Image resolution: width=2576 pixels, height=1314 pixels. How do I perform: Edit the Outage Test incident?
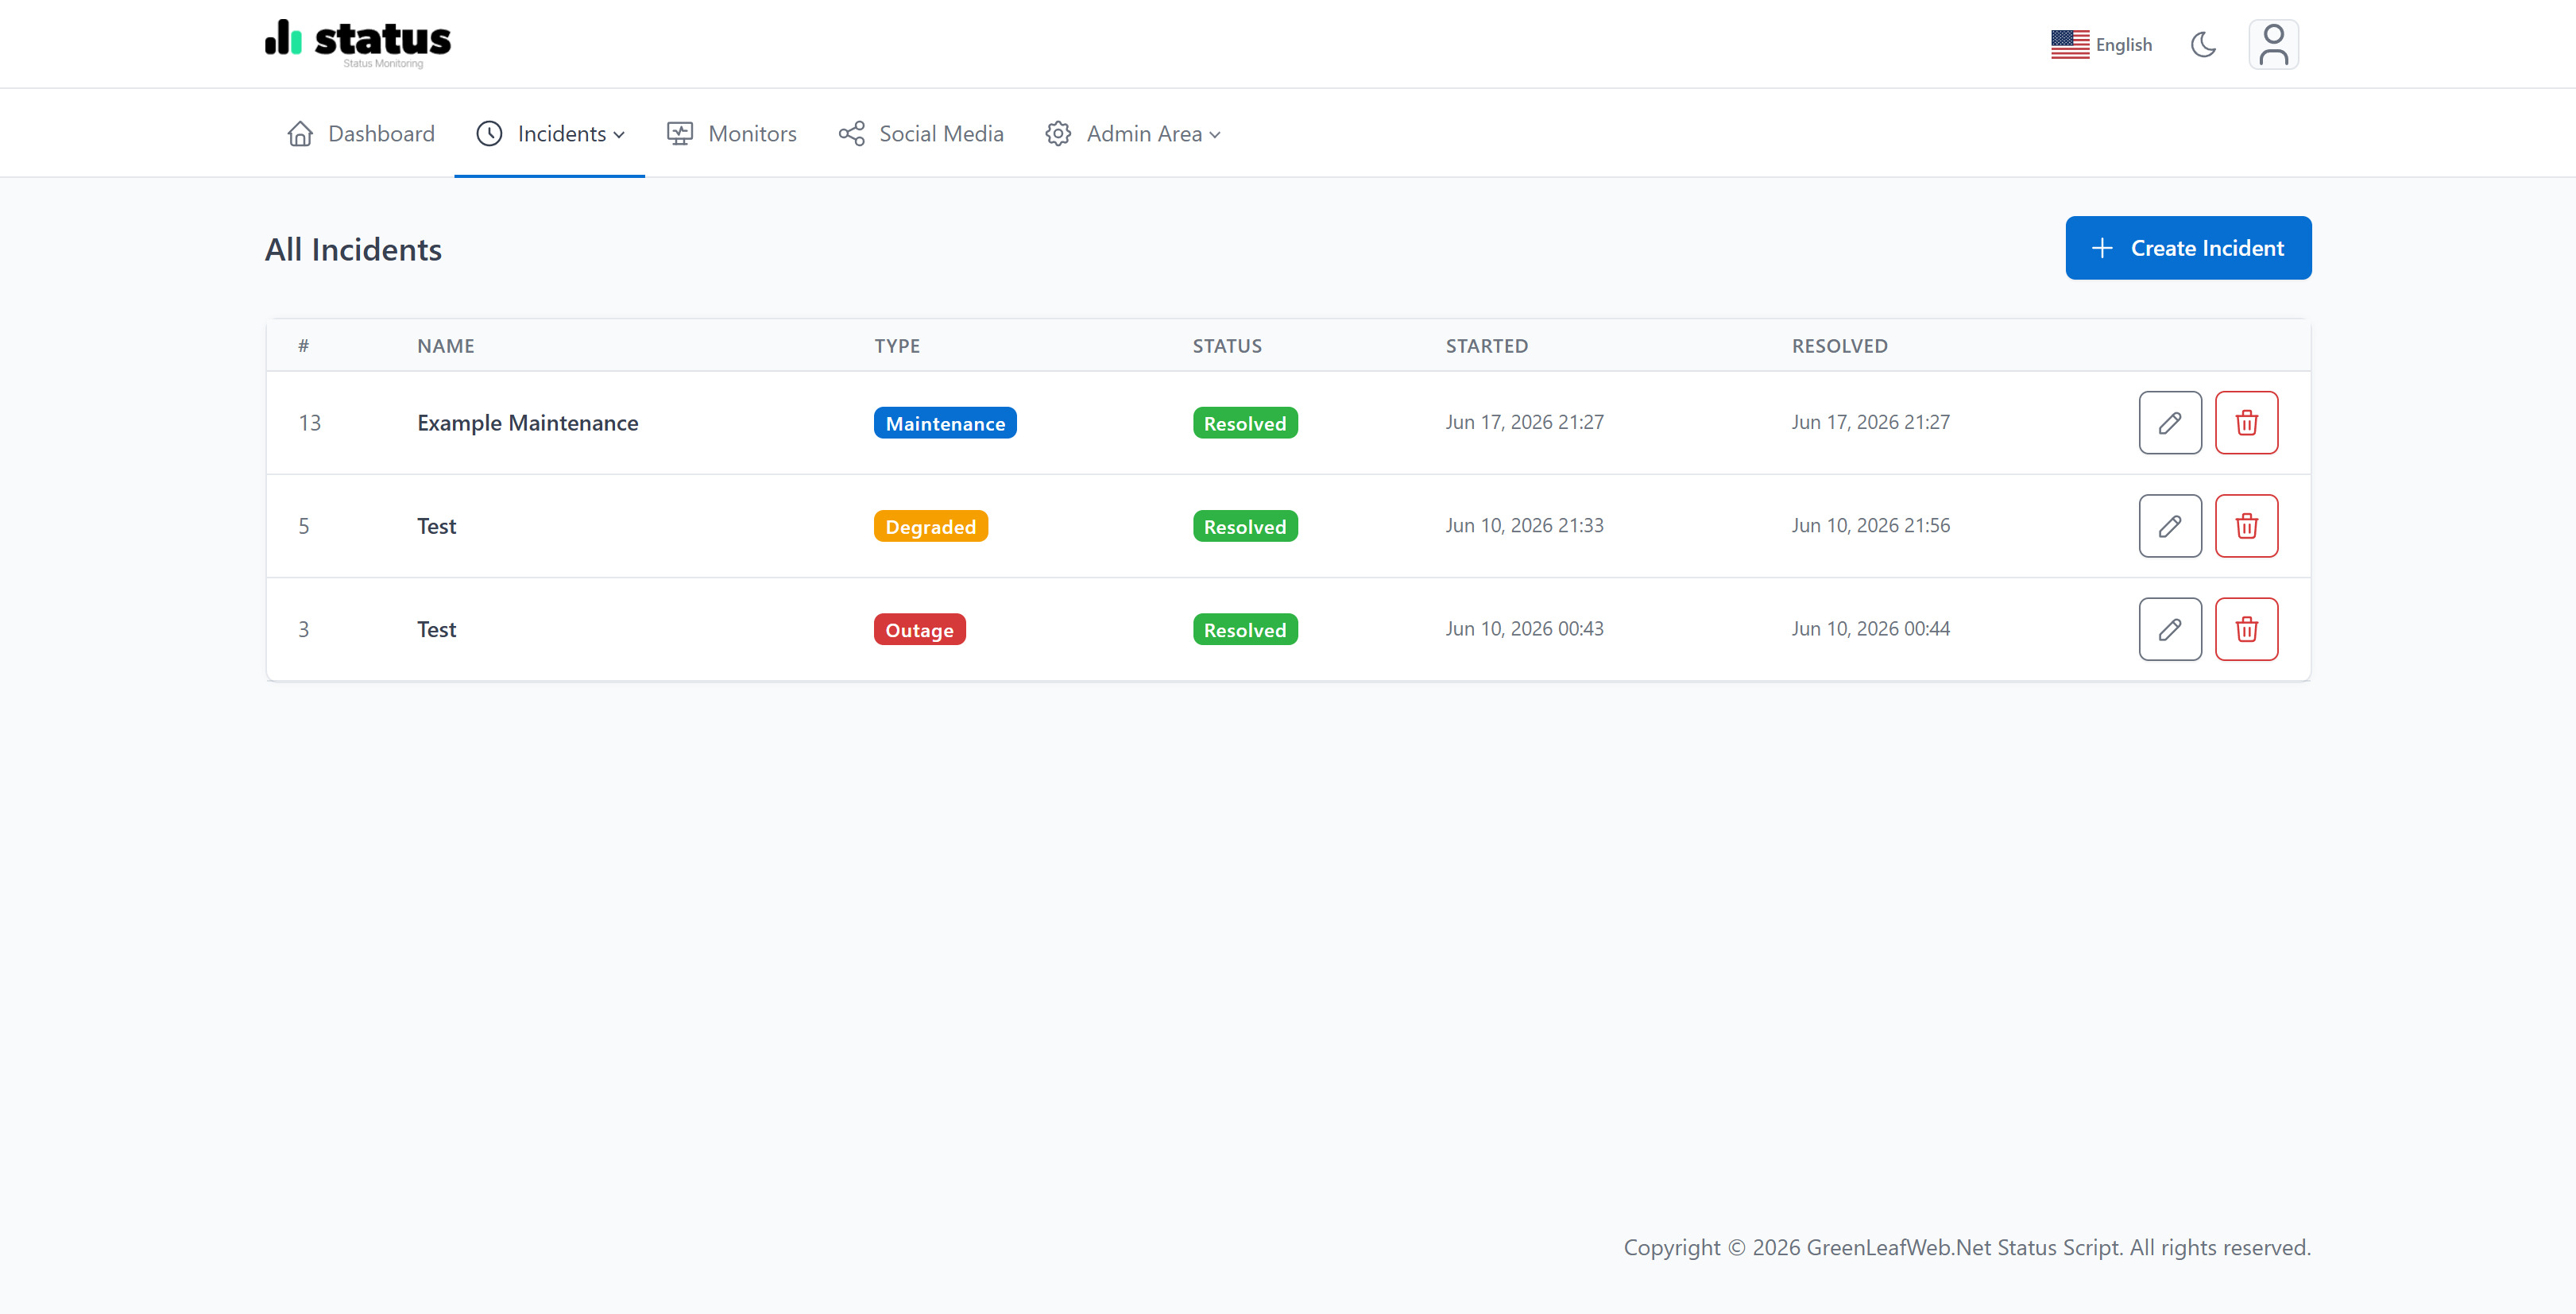[2169, 629]
